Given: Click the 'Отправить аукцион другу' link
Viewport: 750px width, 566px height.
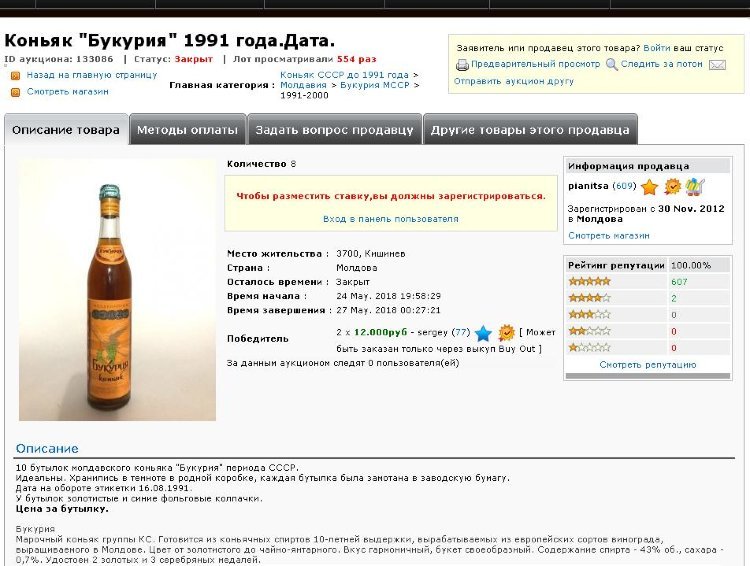Looking at the screenshot, I should coord(514,81).
